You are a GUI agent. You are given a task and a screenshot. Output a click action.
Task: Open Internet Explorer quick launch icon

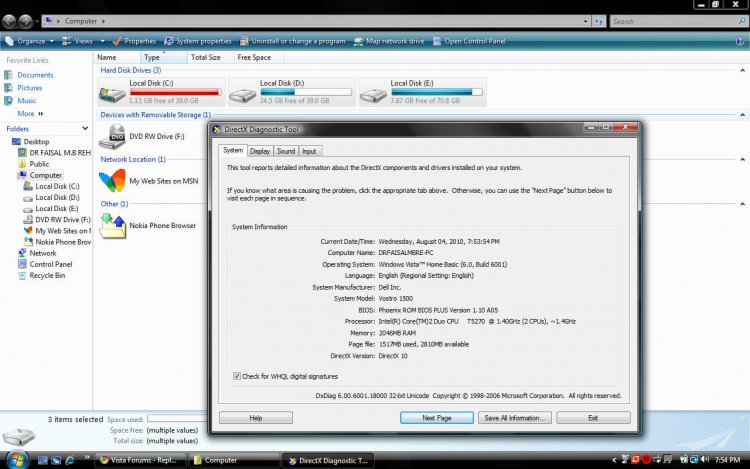tap(70, 460)
